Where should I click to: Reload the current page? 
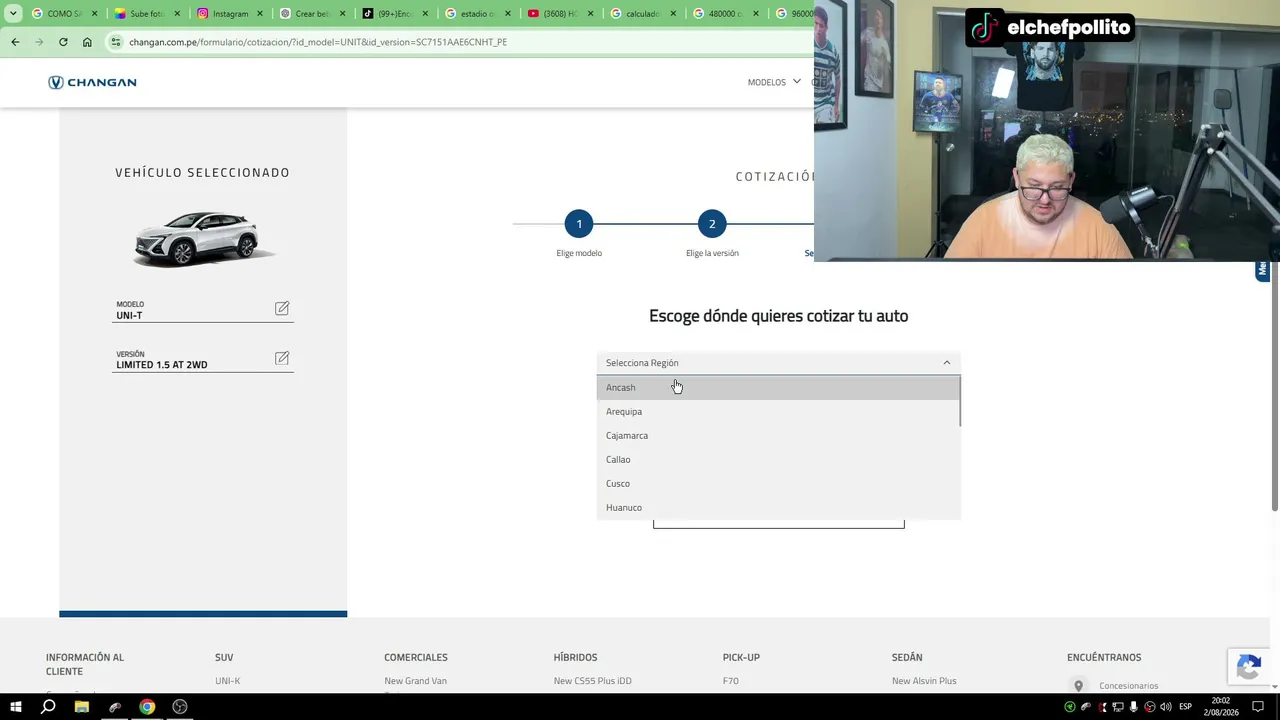coord(63,42)
